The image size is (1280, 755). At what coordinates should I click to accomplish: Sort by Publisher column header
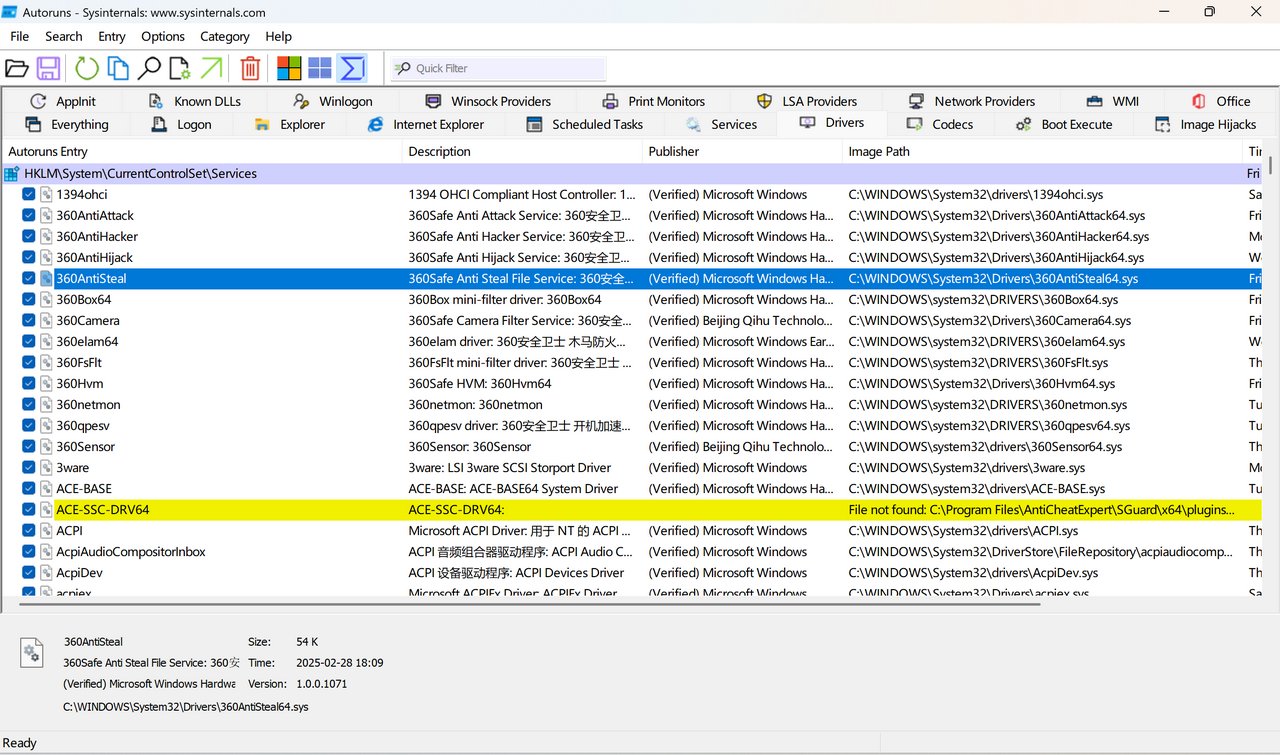click(742, 152)
